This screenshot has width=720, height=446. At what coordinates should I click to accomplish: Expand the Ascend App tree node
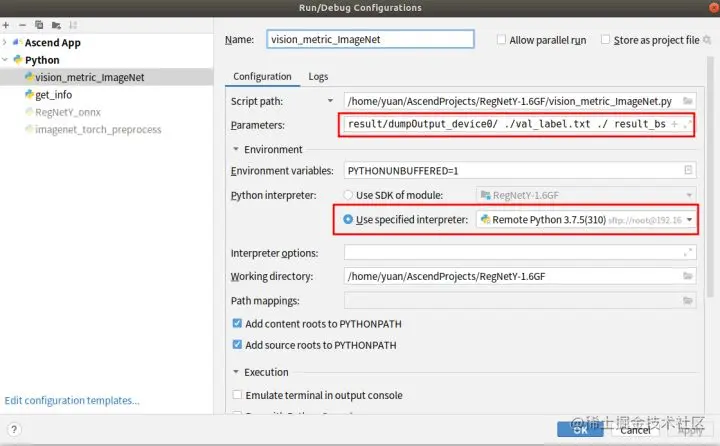coord(5,42)
